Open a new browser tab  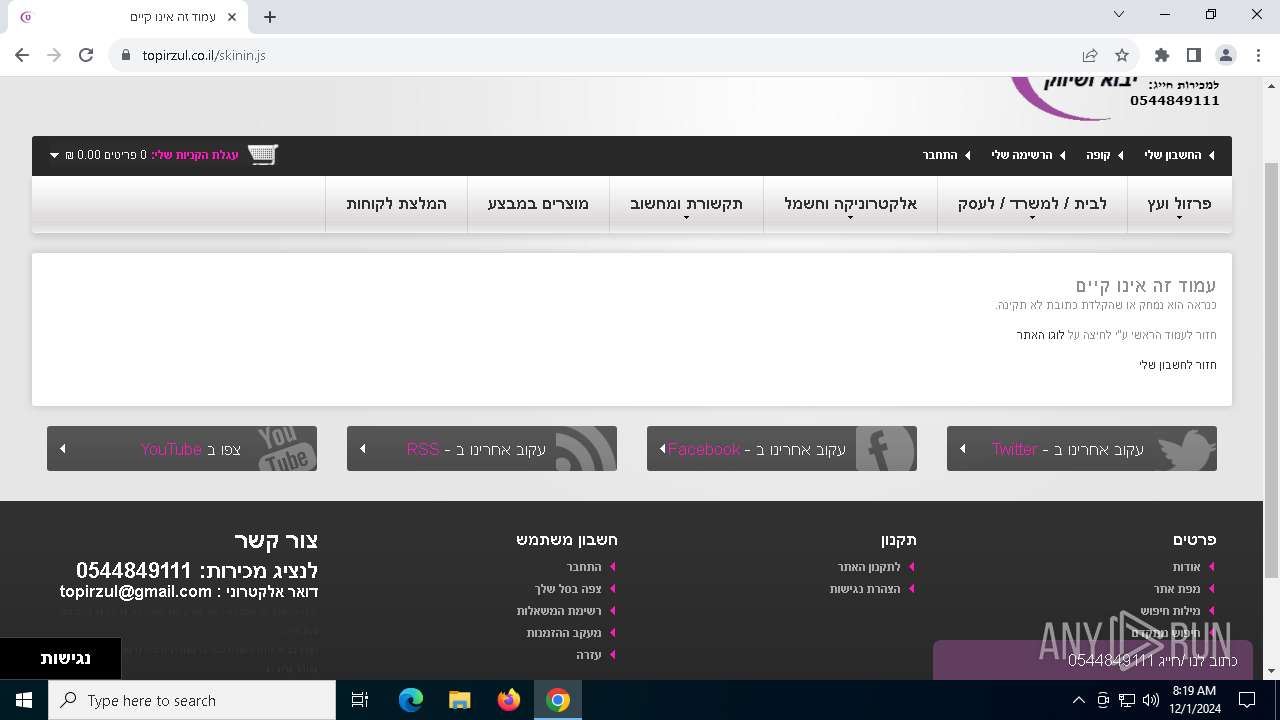tap(270, 17)
